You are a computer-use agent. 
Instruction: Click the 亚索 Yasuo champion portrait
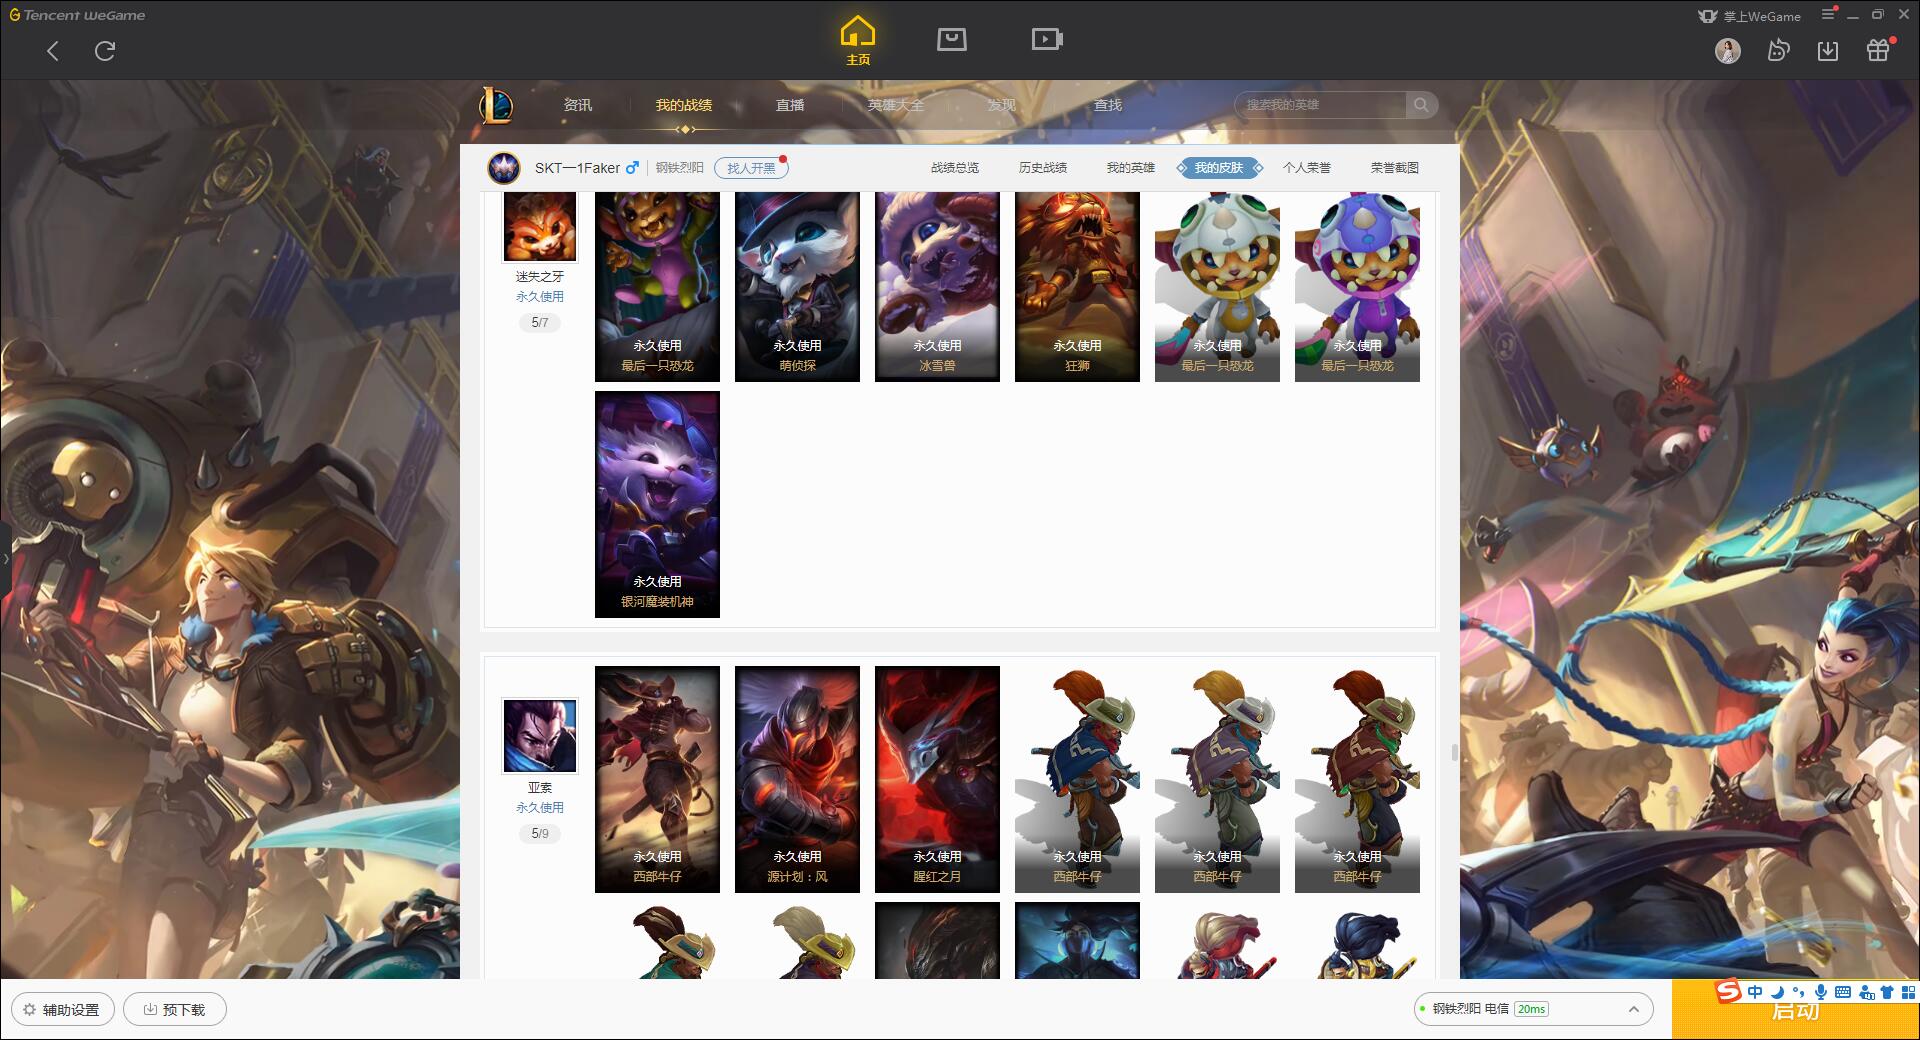540,736
